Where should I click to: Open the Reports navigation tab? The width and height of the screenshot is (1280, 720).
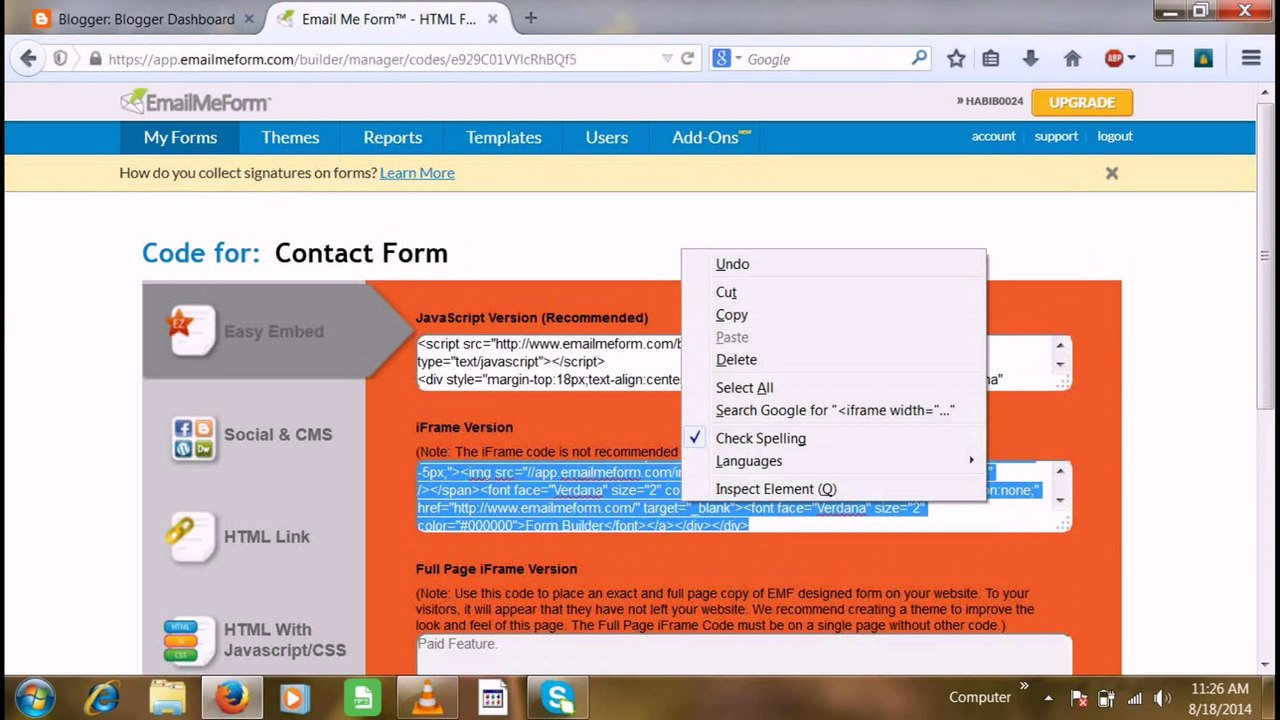click(392, 137)
